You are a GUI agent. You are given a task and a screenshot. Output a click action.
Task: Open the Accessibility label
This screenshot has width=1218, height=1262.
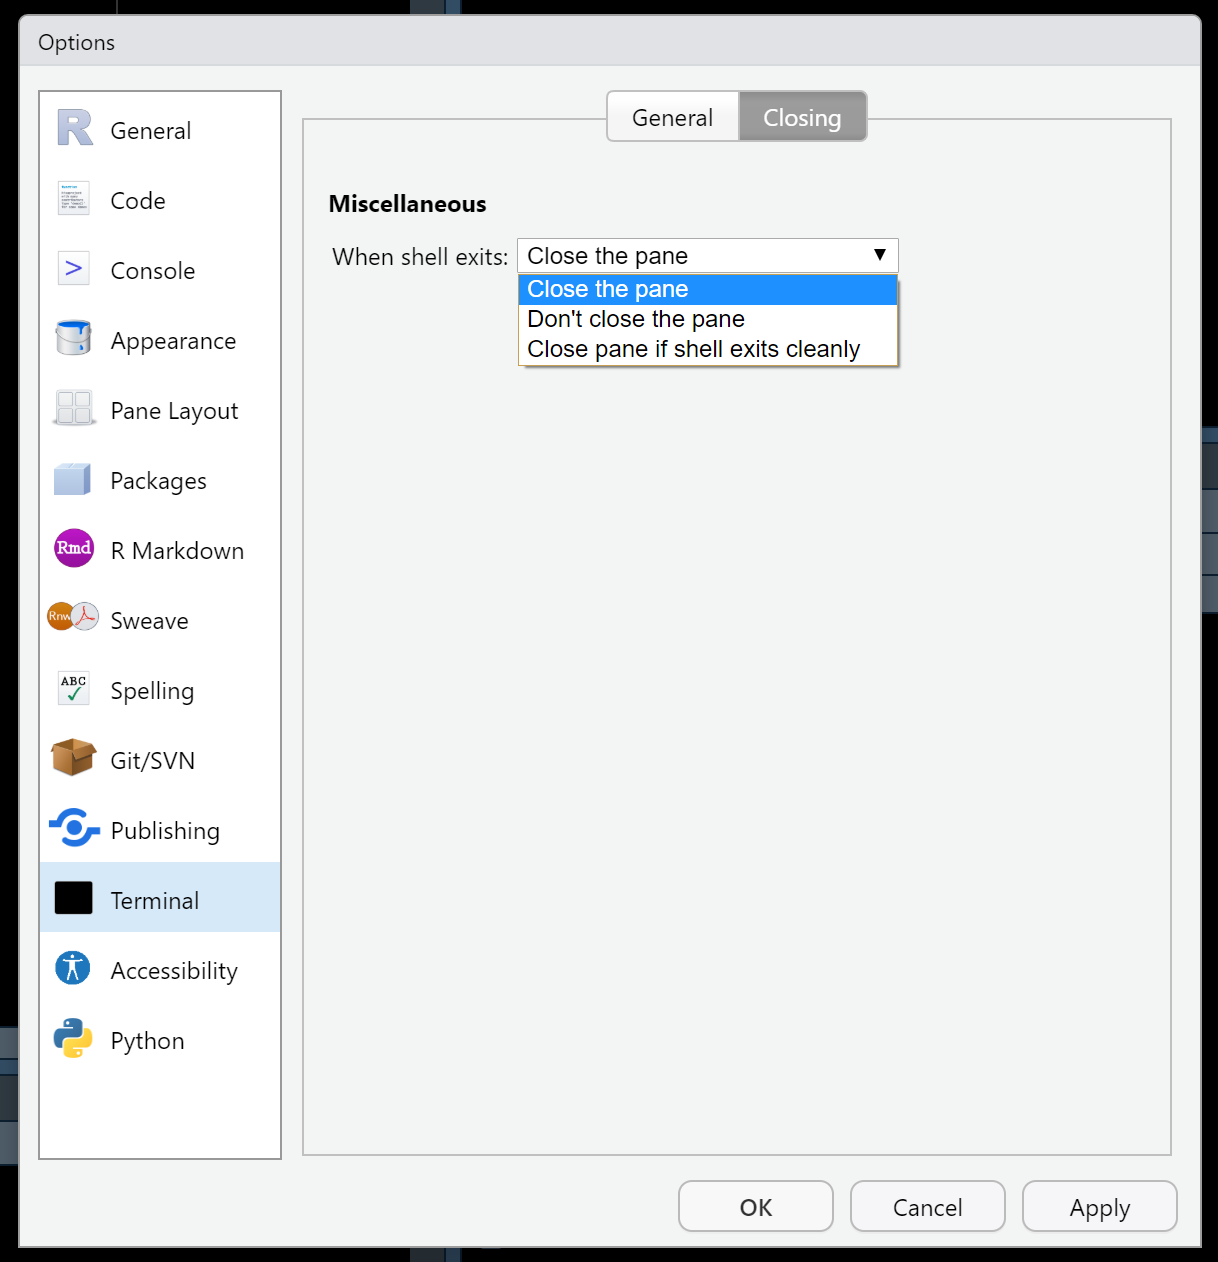tap(174, 971)
